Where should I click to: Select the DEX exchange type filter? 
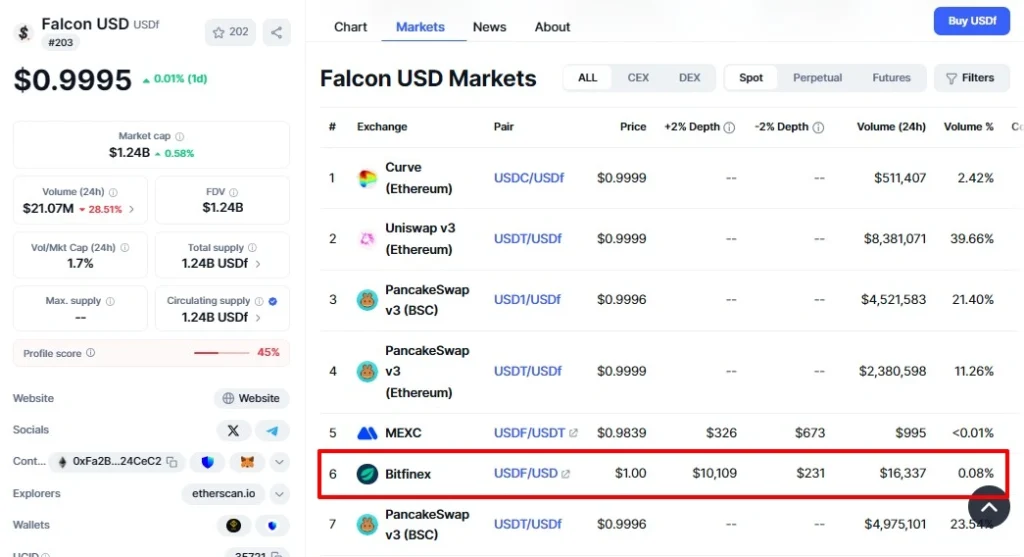coord(689,78)
